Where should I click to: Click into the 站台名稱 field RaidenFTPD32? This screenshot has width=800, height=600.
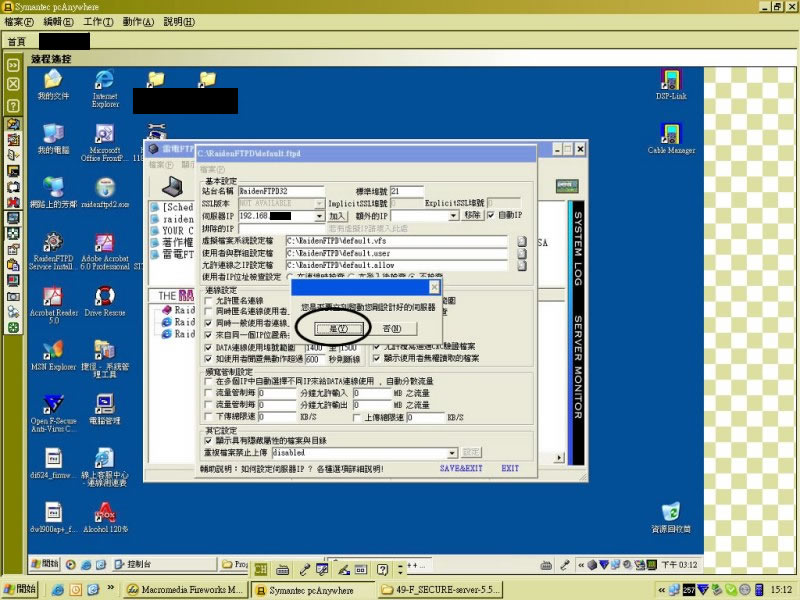[x=281, y=191]
